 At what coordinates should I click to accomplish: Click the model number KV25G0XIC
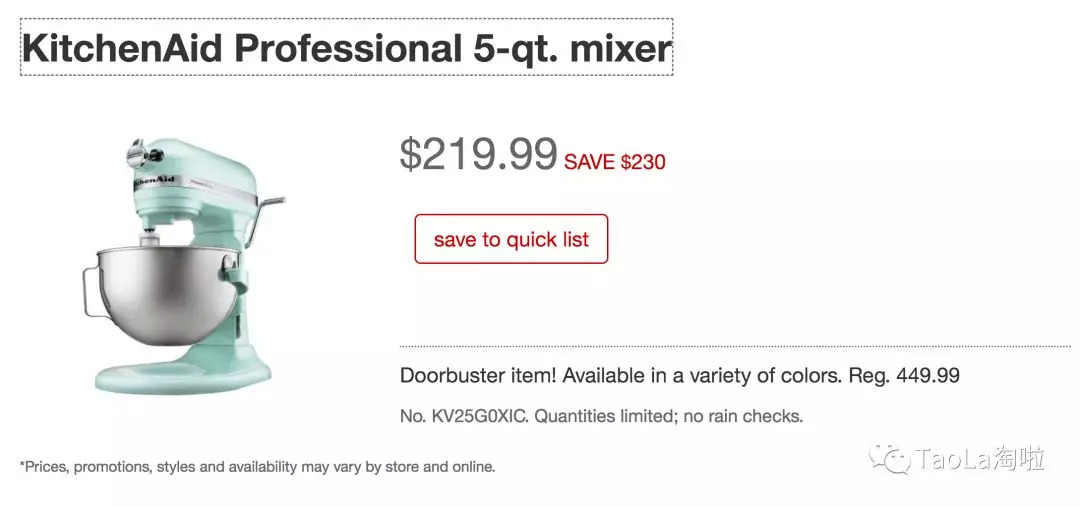[x=477, y=416]
